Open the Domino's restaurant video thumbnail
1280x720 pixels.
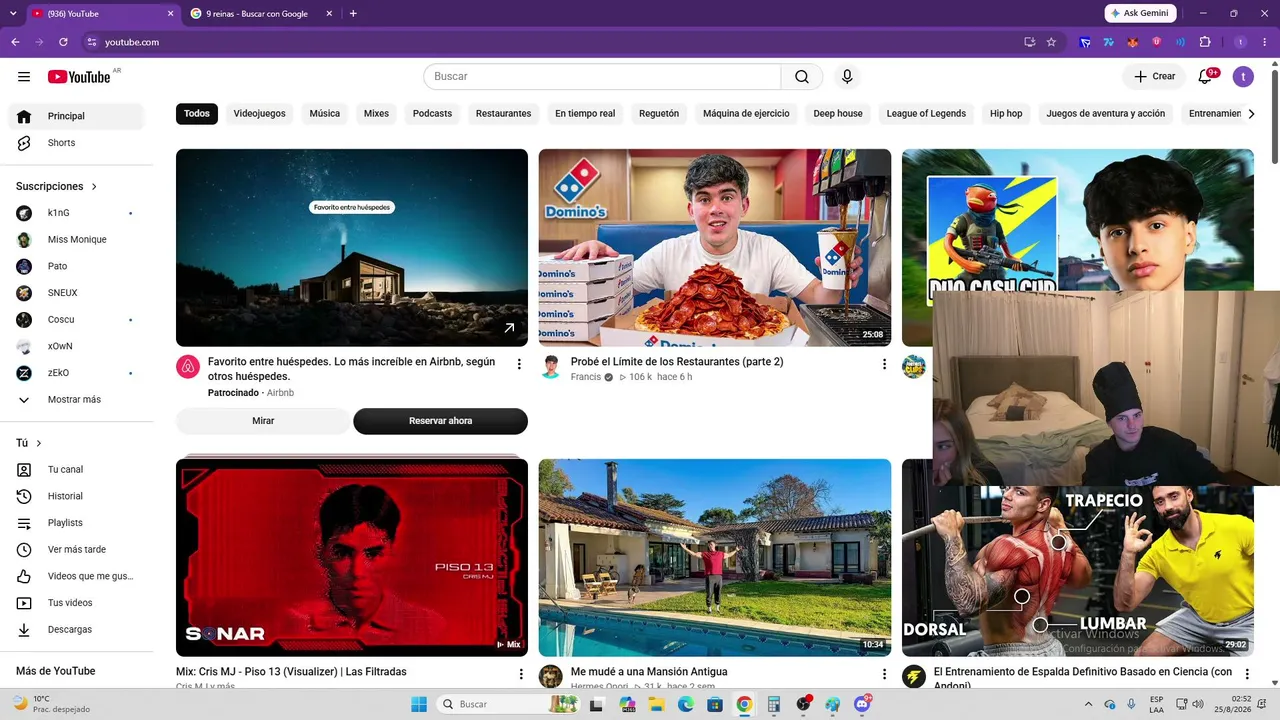(715, 248)
